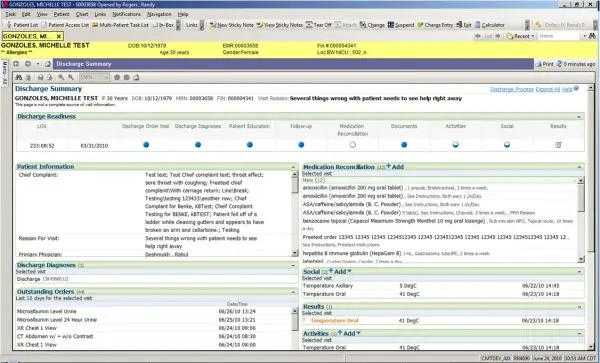Viewport: 600px width, 363px height.
Task: Collapse the Discharge Diagnoses section
Action: [293, 265]
